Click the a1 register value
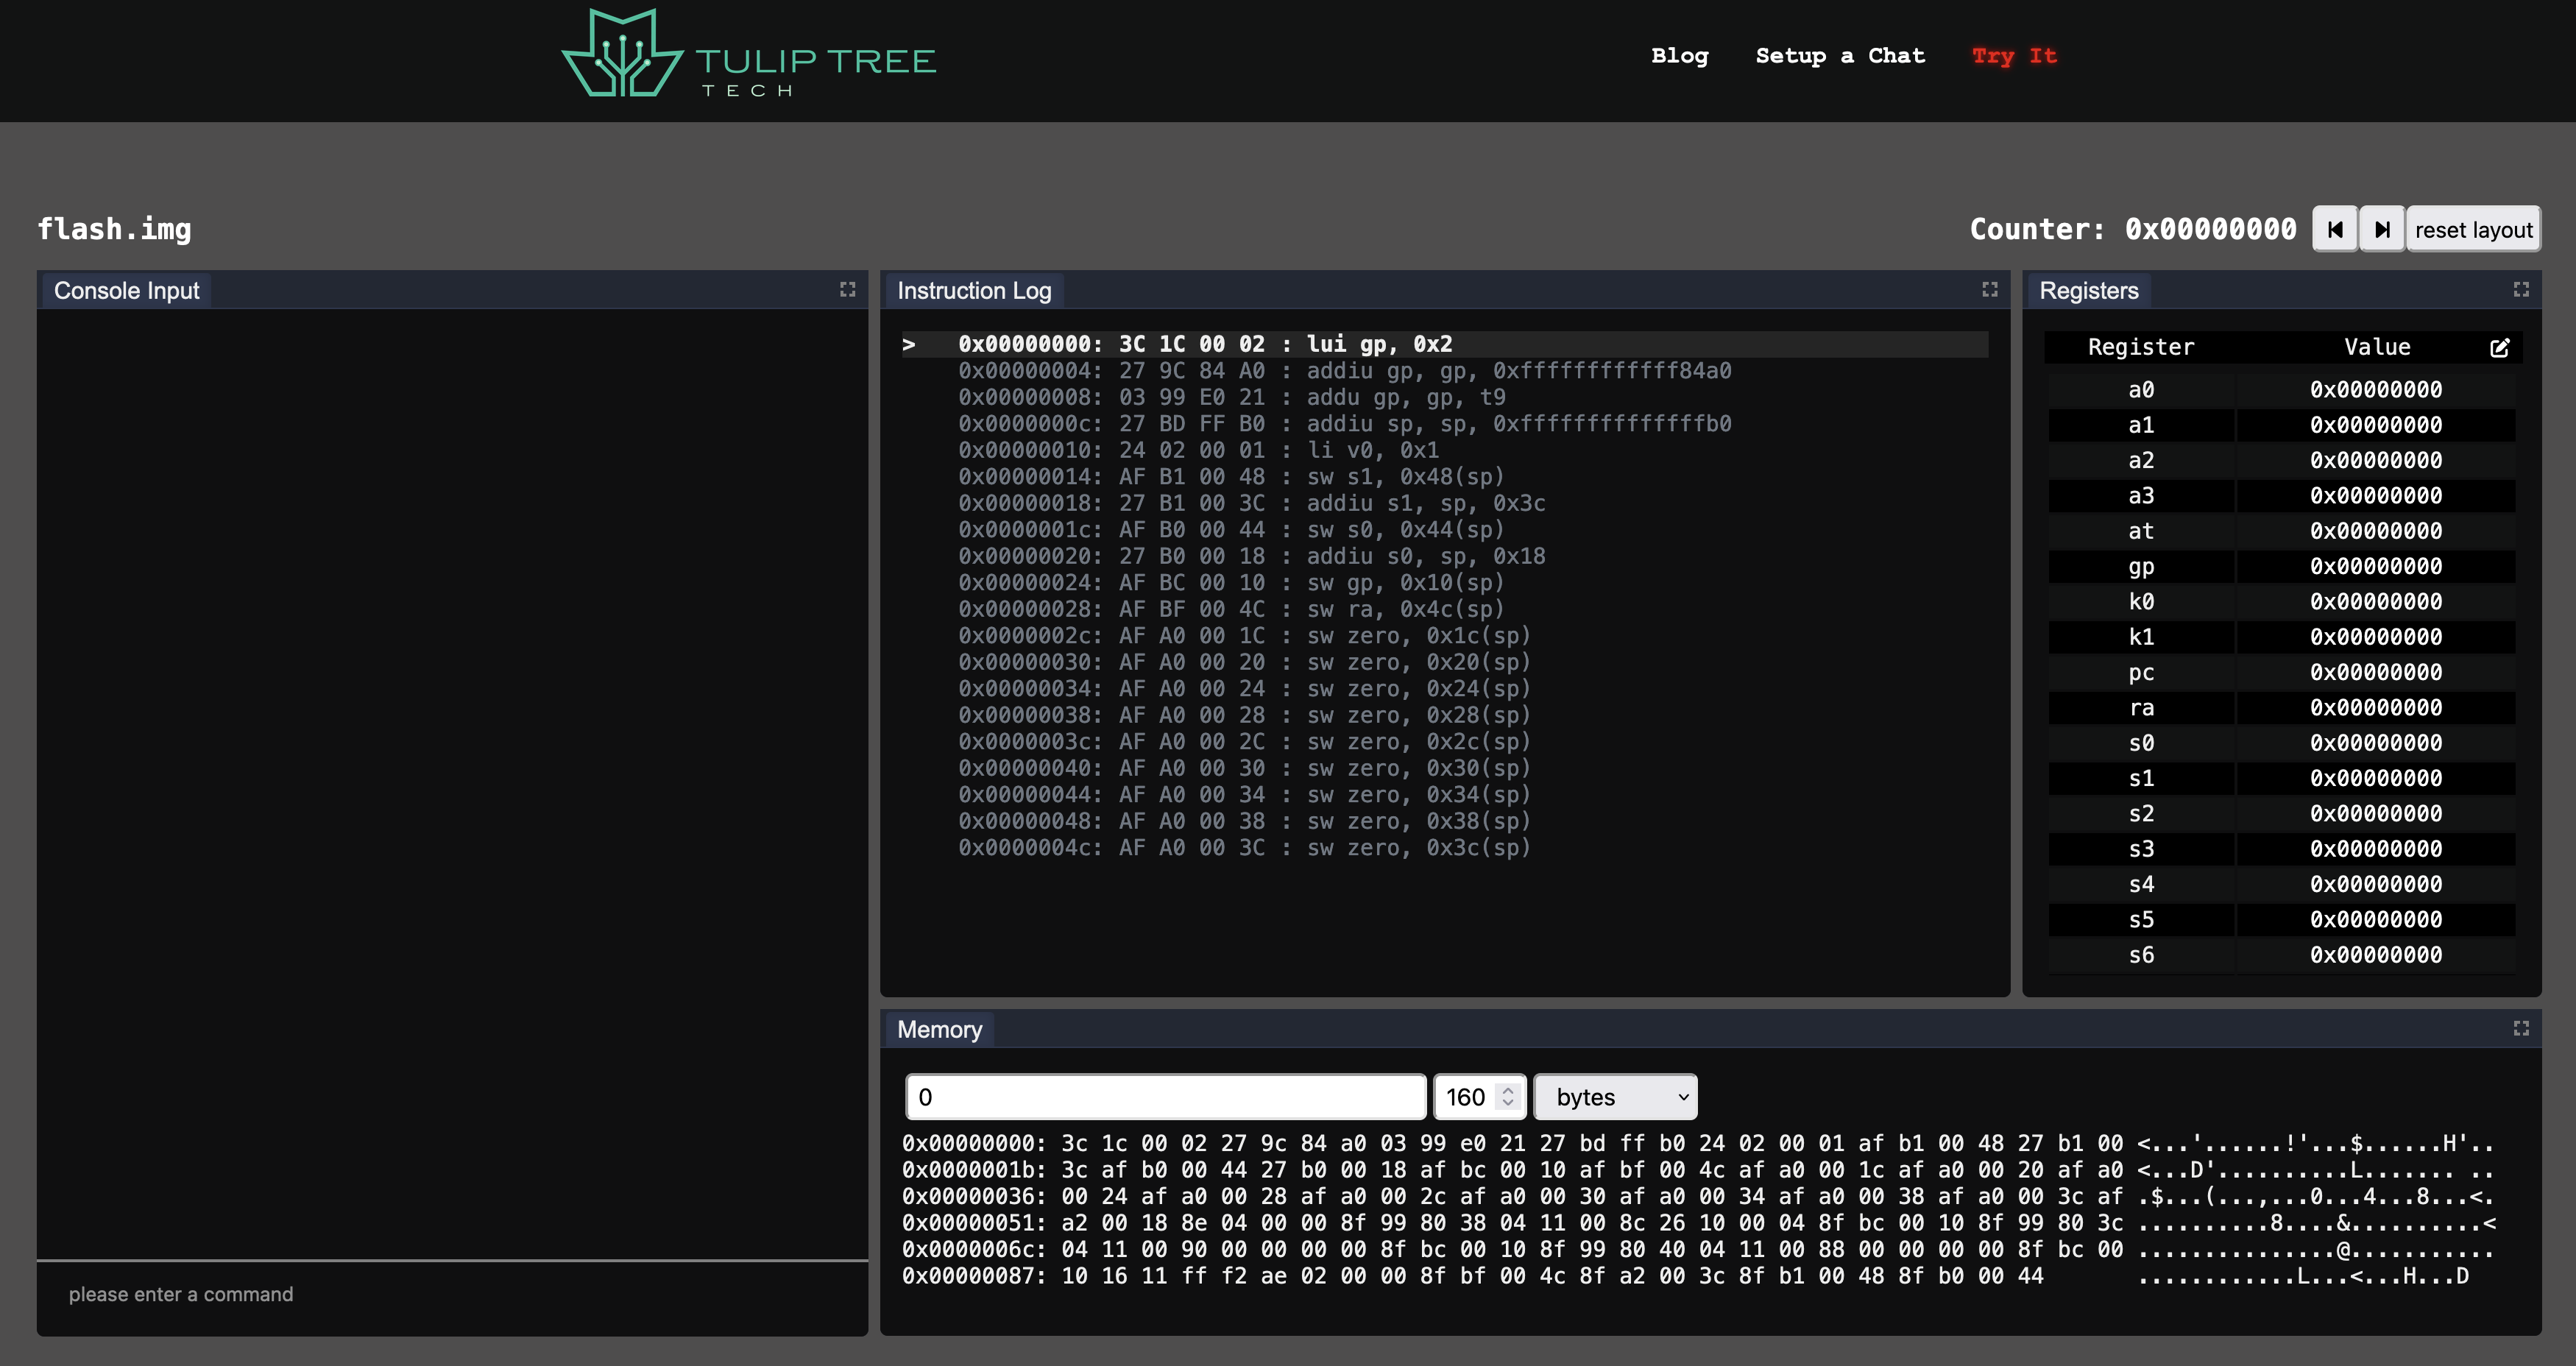Viewport: 2576px width, 1366px height. [x=2376, y=425]
